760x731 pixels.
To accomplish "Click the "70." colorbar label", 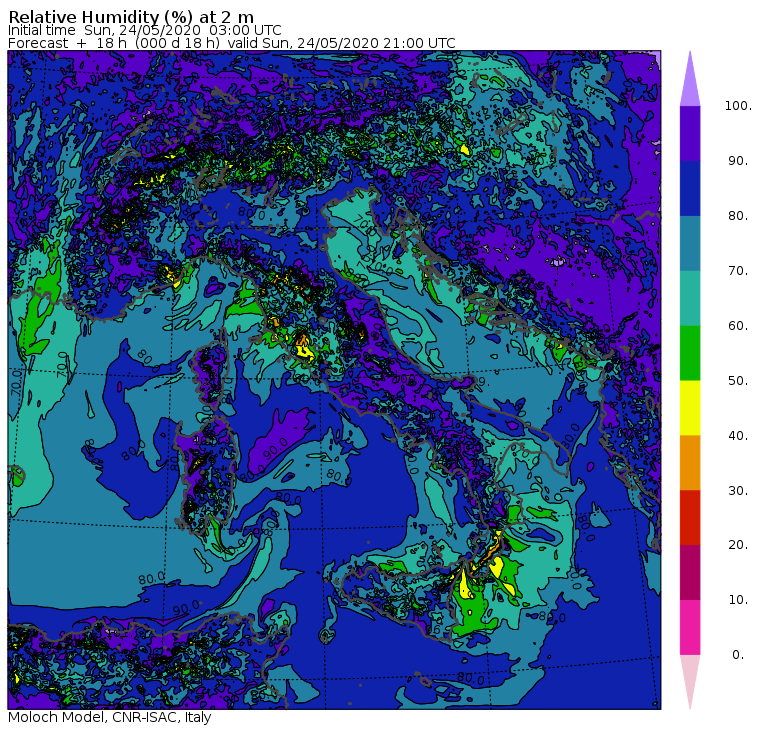I will coord(738,270).
